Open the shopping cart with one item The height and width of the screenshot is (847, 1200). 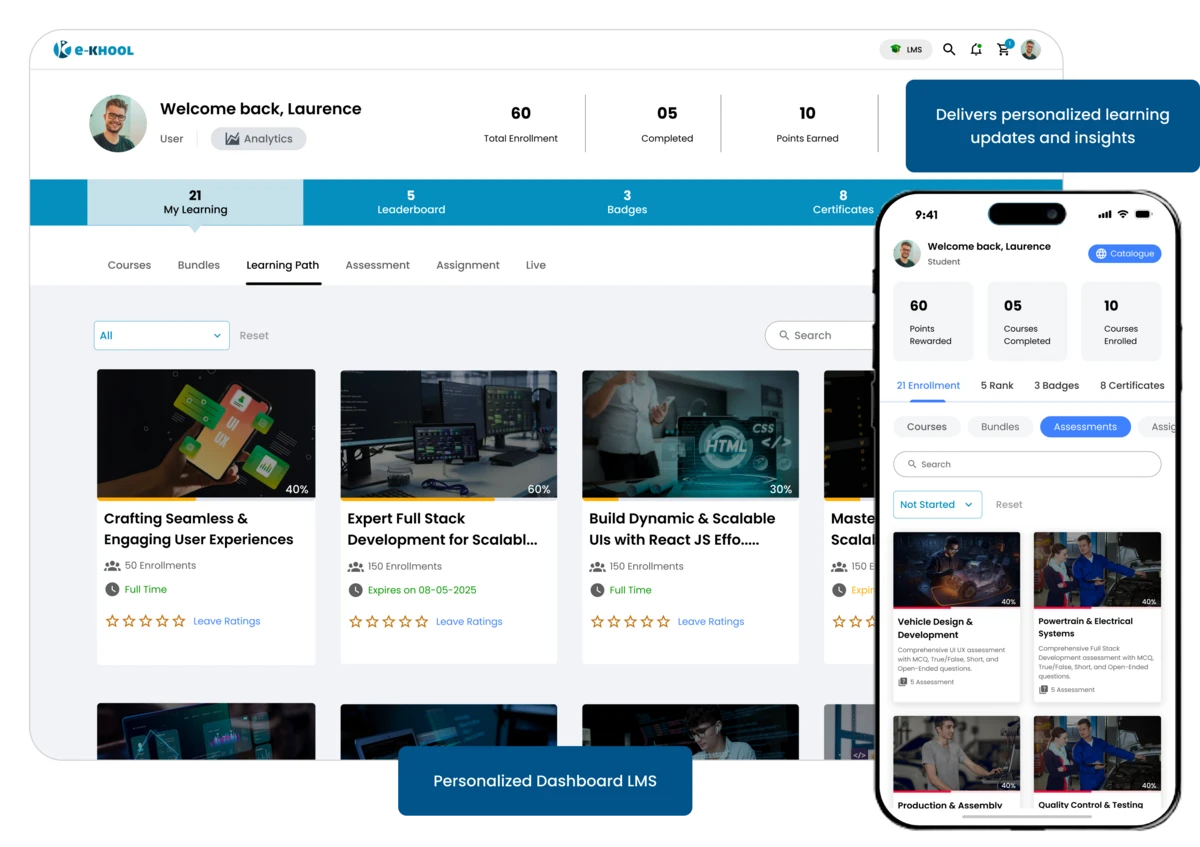click(x=1003, y=48)
